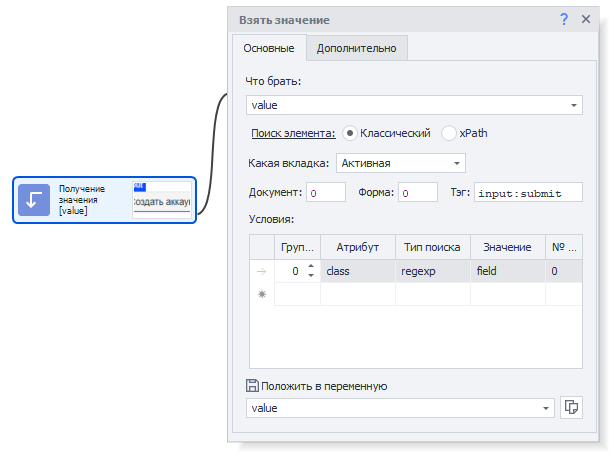Close the Взять значение dialog
This screenshot has width=614, height=458.
pyautogui.click(x=586, y=19)
